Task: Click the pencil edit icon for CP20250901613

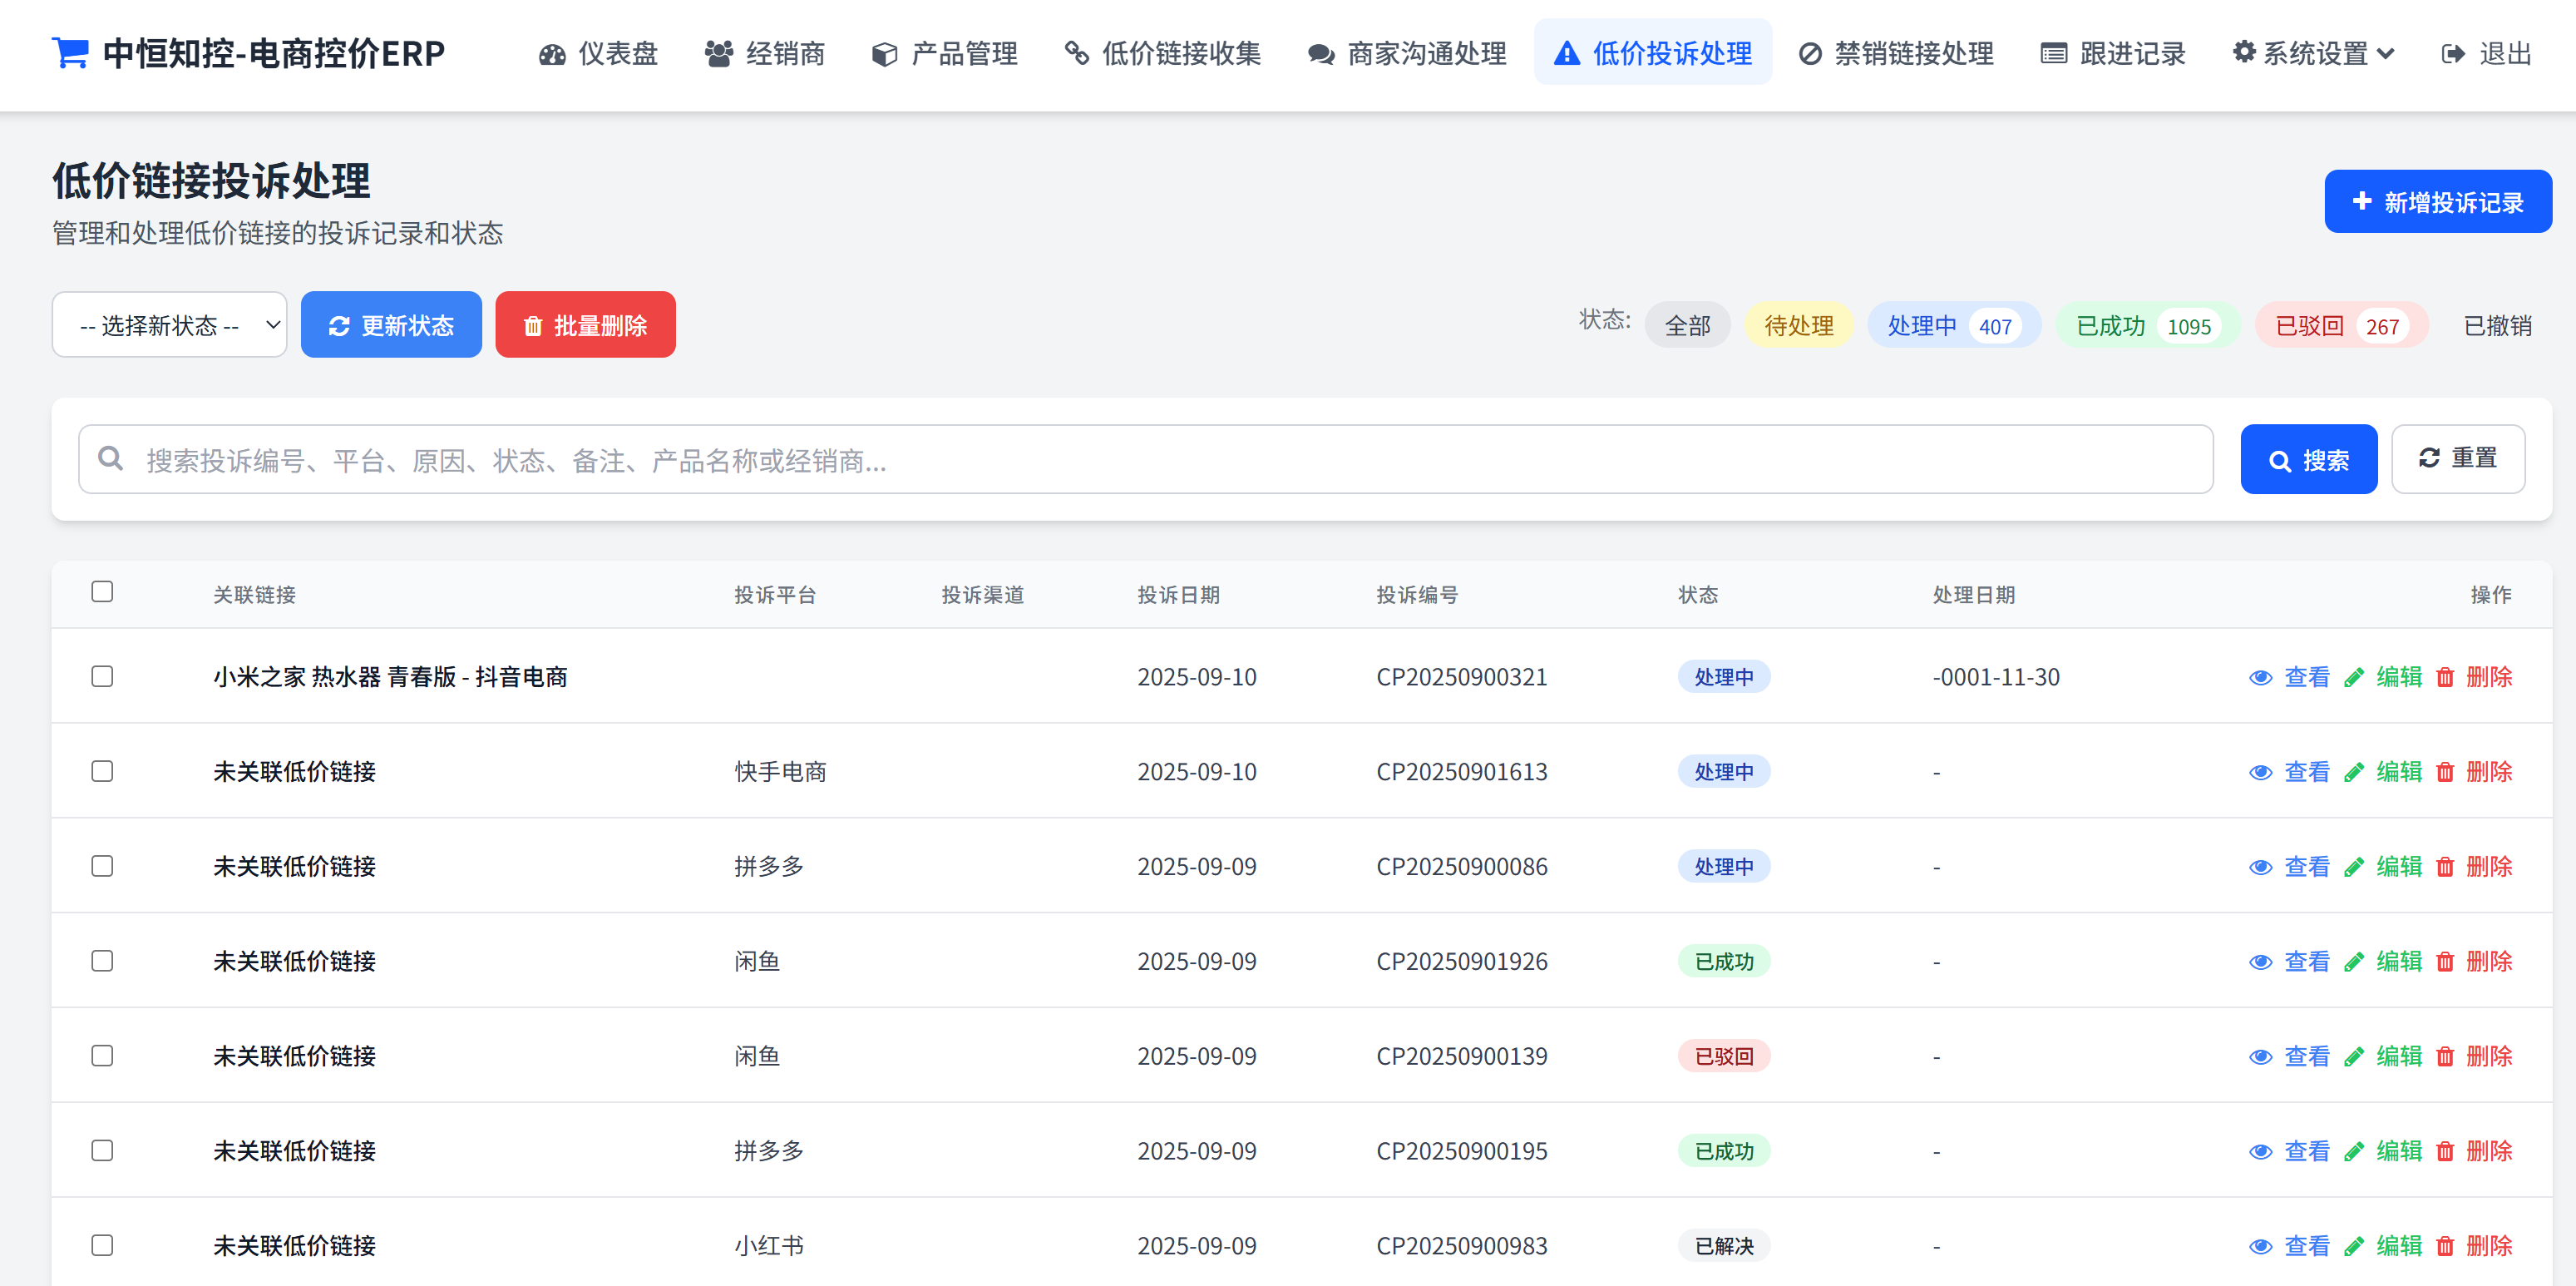Action: coord(2354,772)
